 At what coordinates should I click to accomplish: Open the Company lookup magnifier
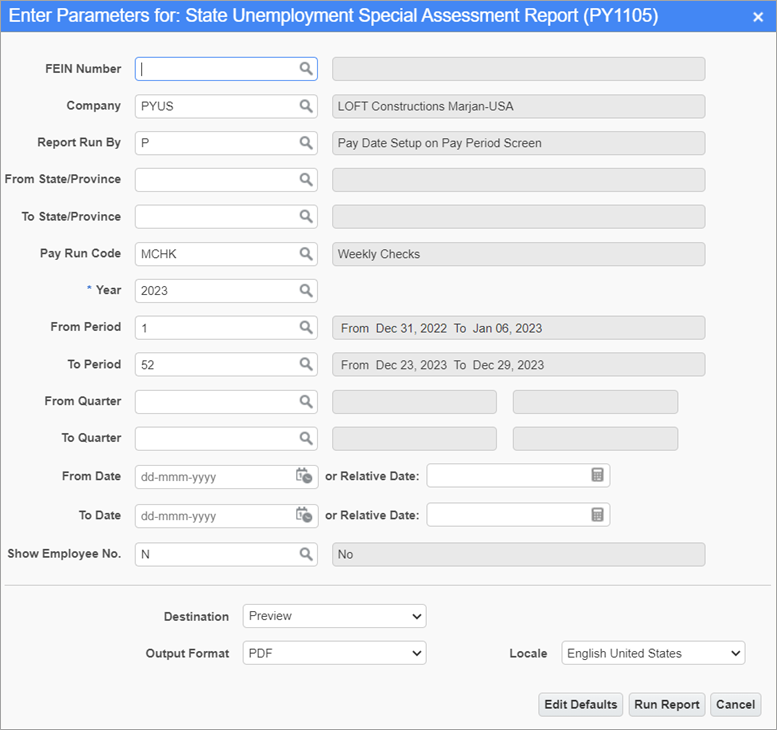click(306, 106)
